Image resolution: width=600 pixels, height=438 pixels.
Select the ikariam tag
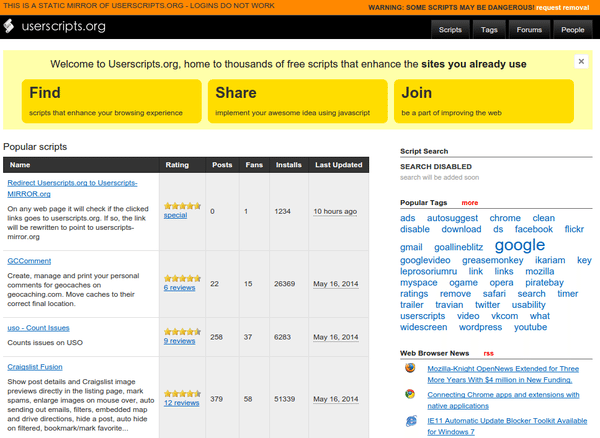coord(550,260)
